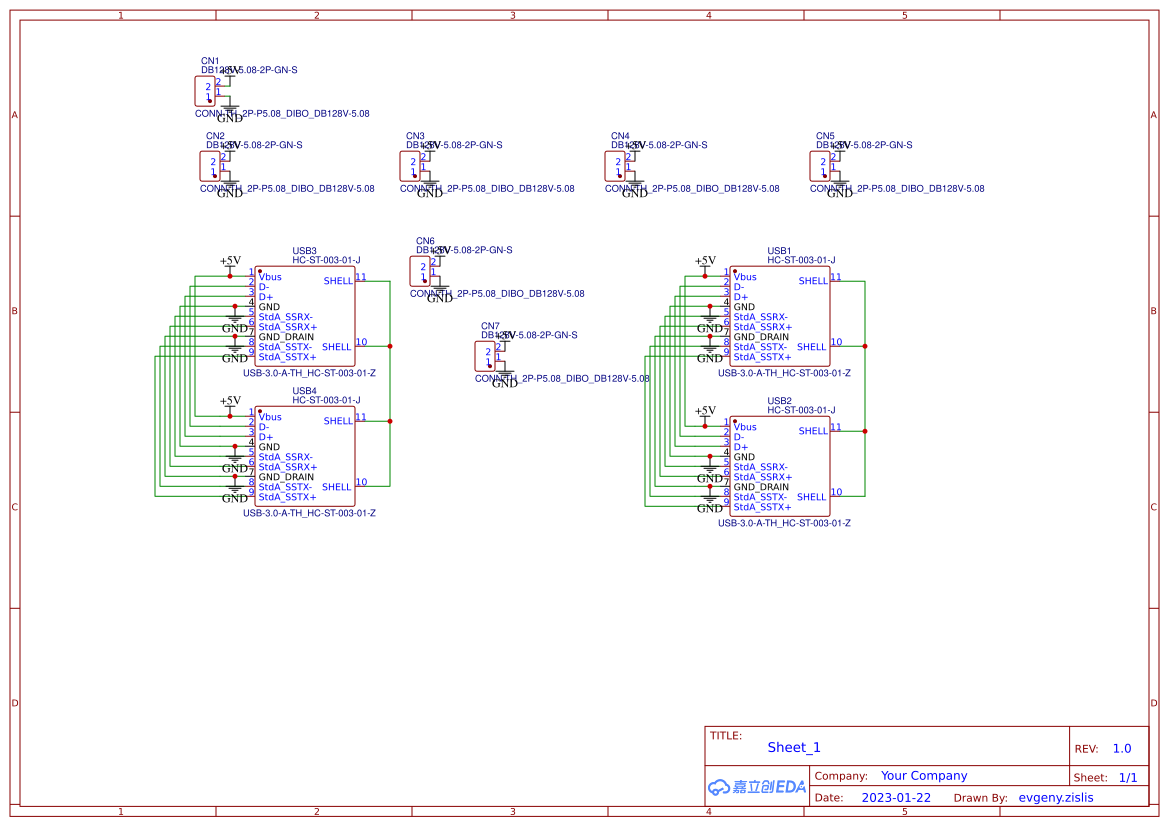This screenshot has height=827, width=1169.
Task: Select the Vbus pin label on USB2
Action: coord(745,427)
